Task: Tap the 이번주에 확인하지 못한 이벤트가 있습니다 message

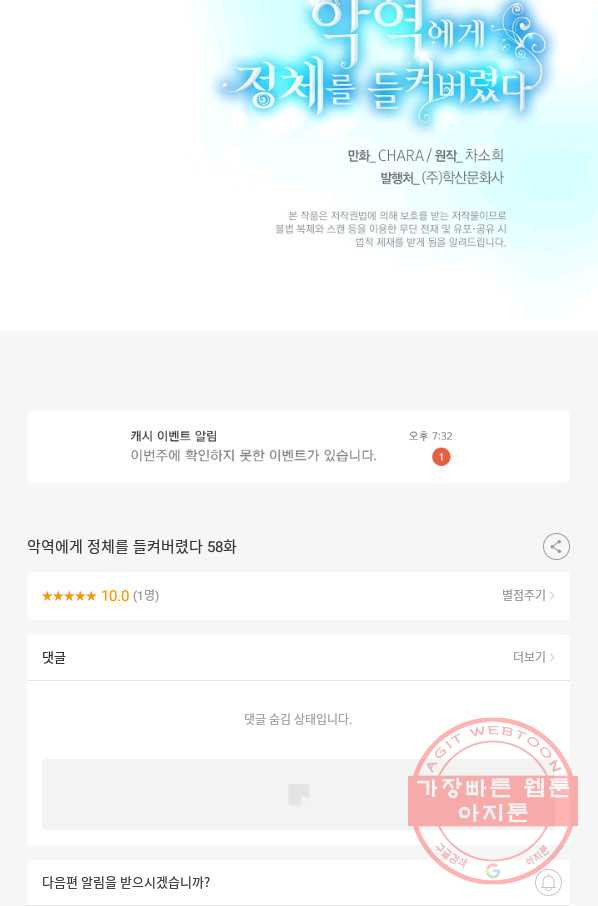Action: point(254,456)
